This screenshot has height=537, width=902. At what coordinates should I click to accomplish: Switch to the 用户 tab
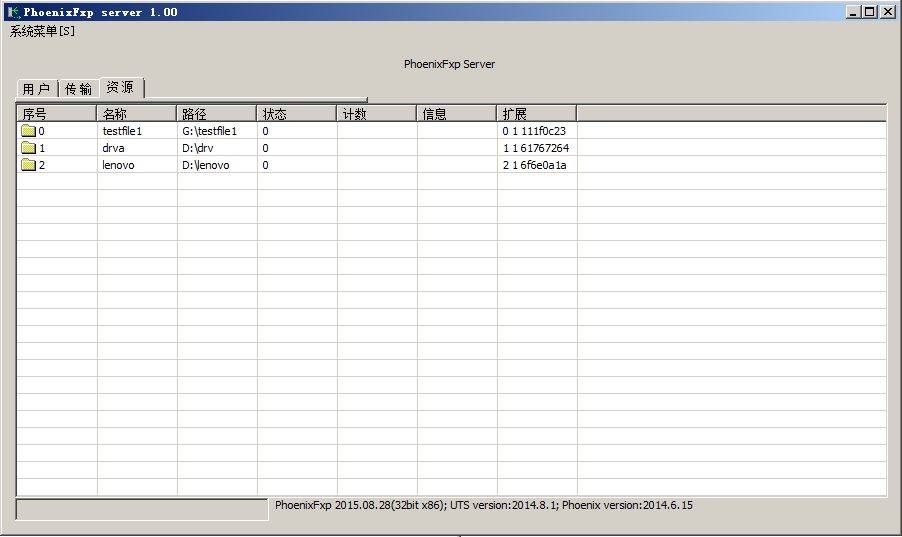(37, 89)
